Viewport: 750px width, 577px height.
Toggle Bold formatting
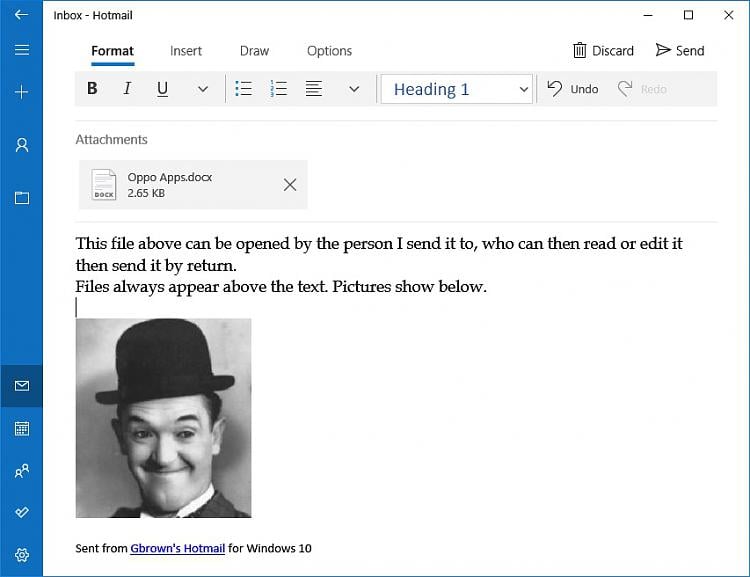pyautogui.click(x=92, y=89)
